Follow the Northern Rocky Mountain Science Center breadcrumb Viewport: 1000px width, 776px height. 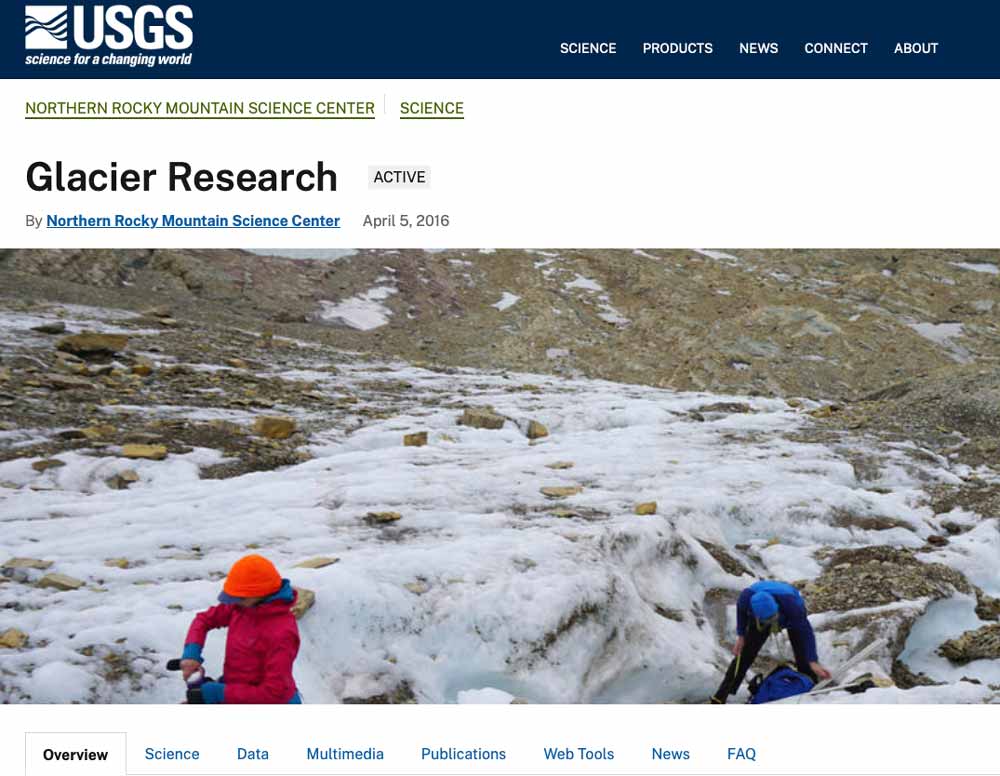[x=200, y=108]
